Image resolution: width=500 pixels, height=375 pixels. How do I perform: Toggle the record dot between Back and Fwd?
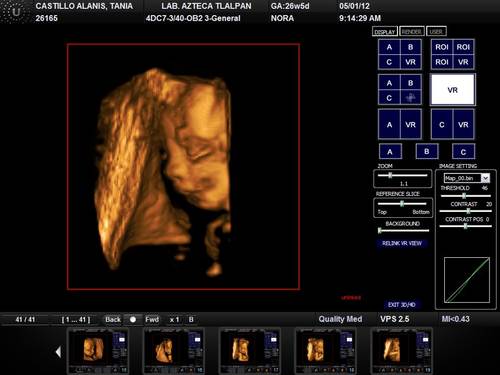point(133,319)
